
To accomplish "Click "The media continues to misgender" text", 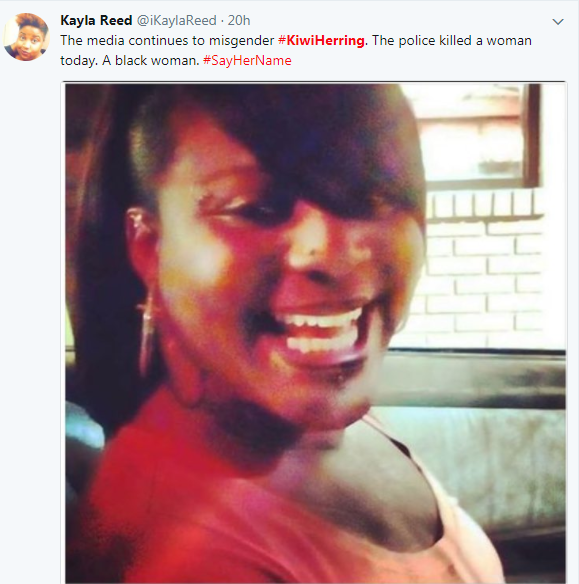I will click(x=167, y=40).
